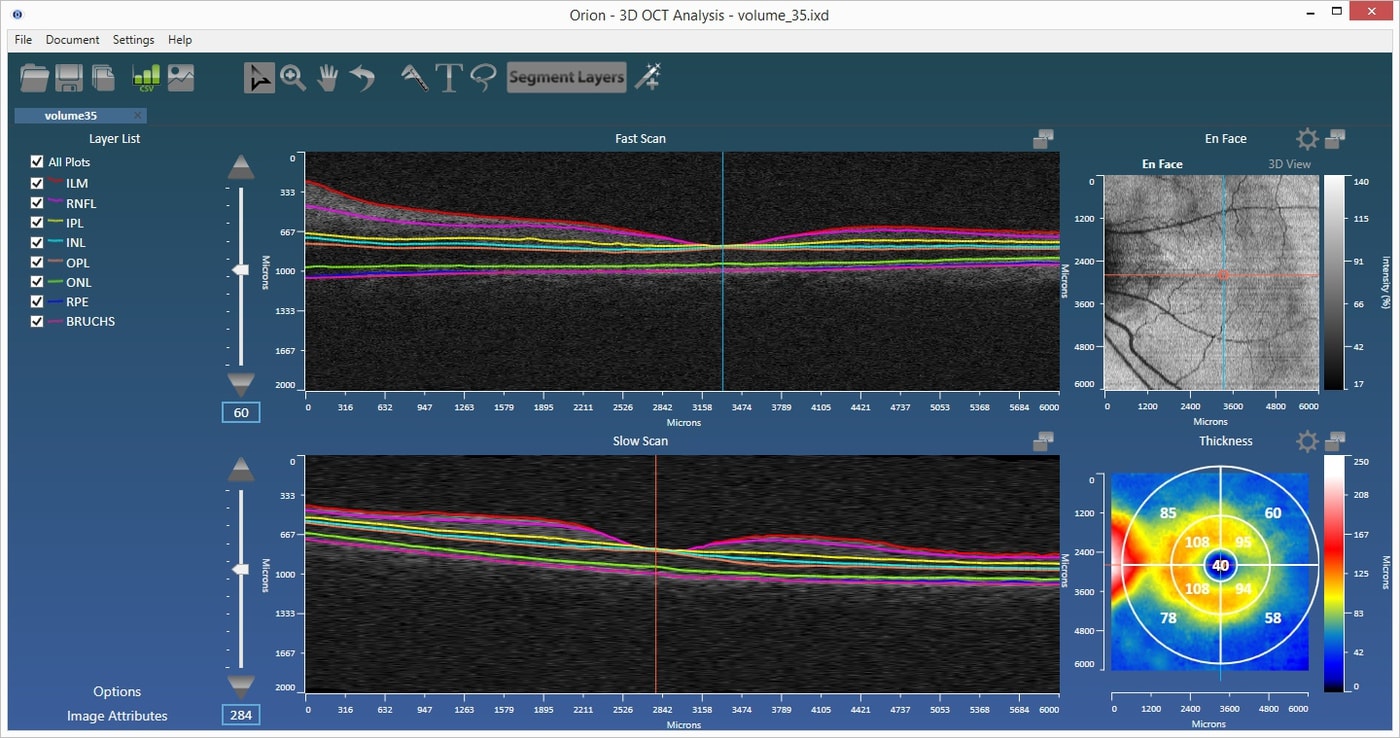The width and height of the screenshot is (1400, 738).
Task: Click Fast Scan slider down arrow
Action: tap(241, 383)
